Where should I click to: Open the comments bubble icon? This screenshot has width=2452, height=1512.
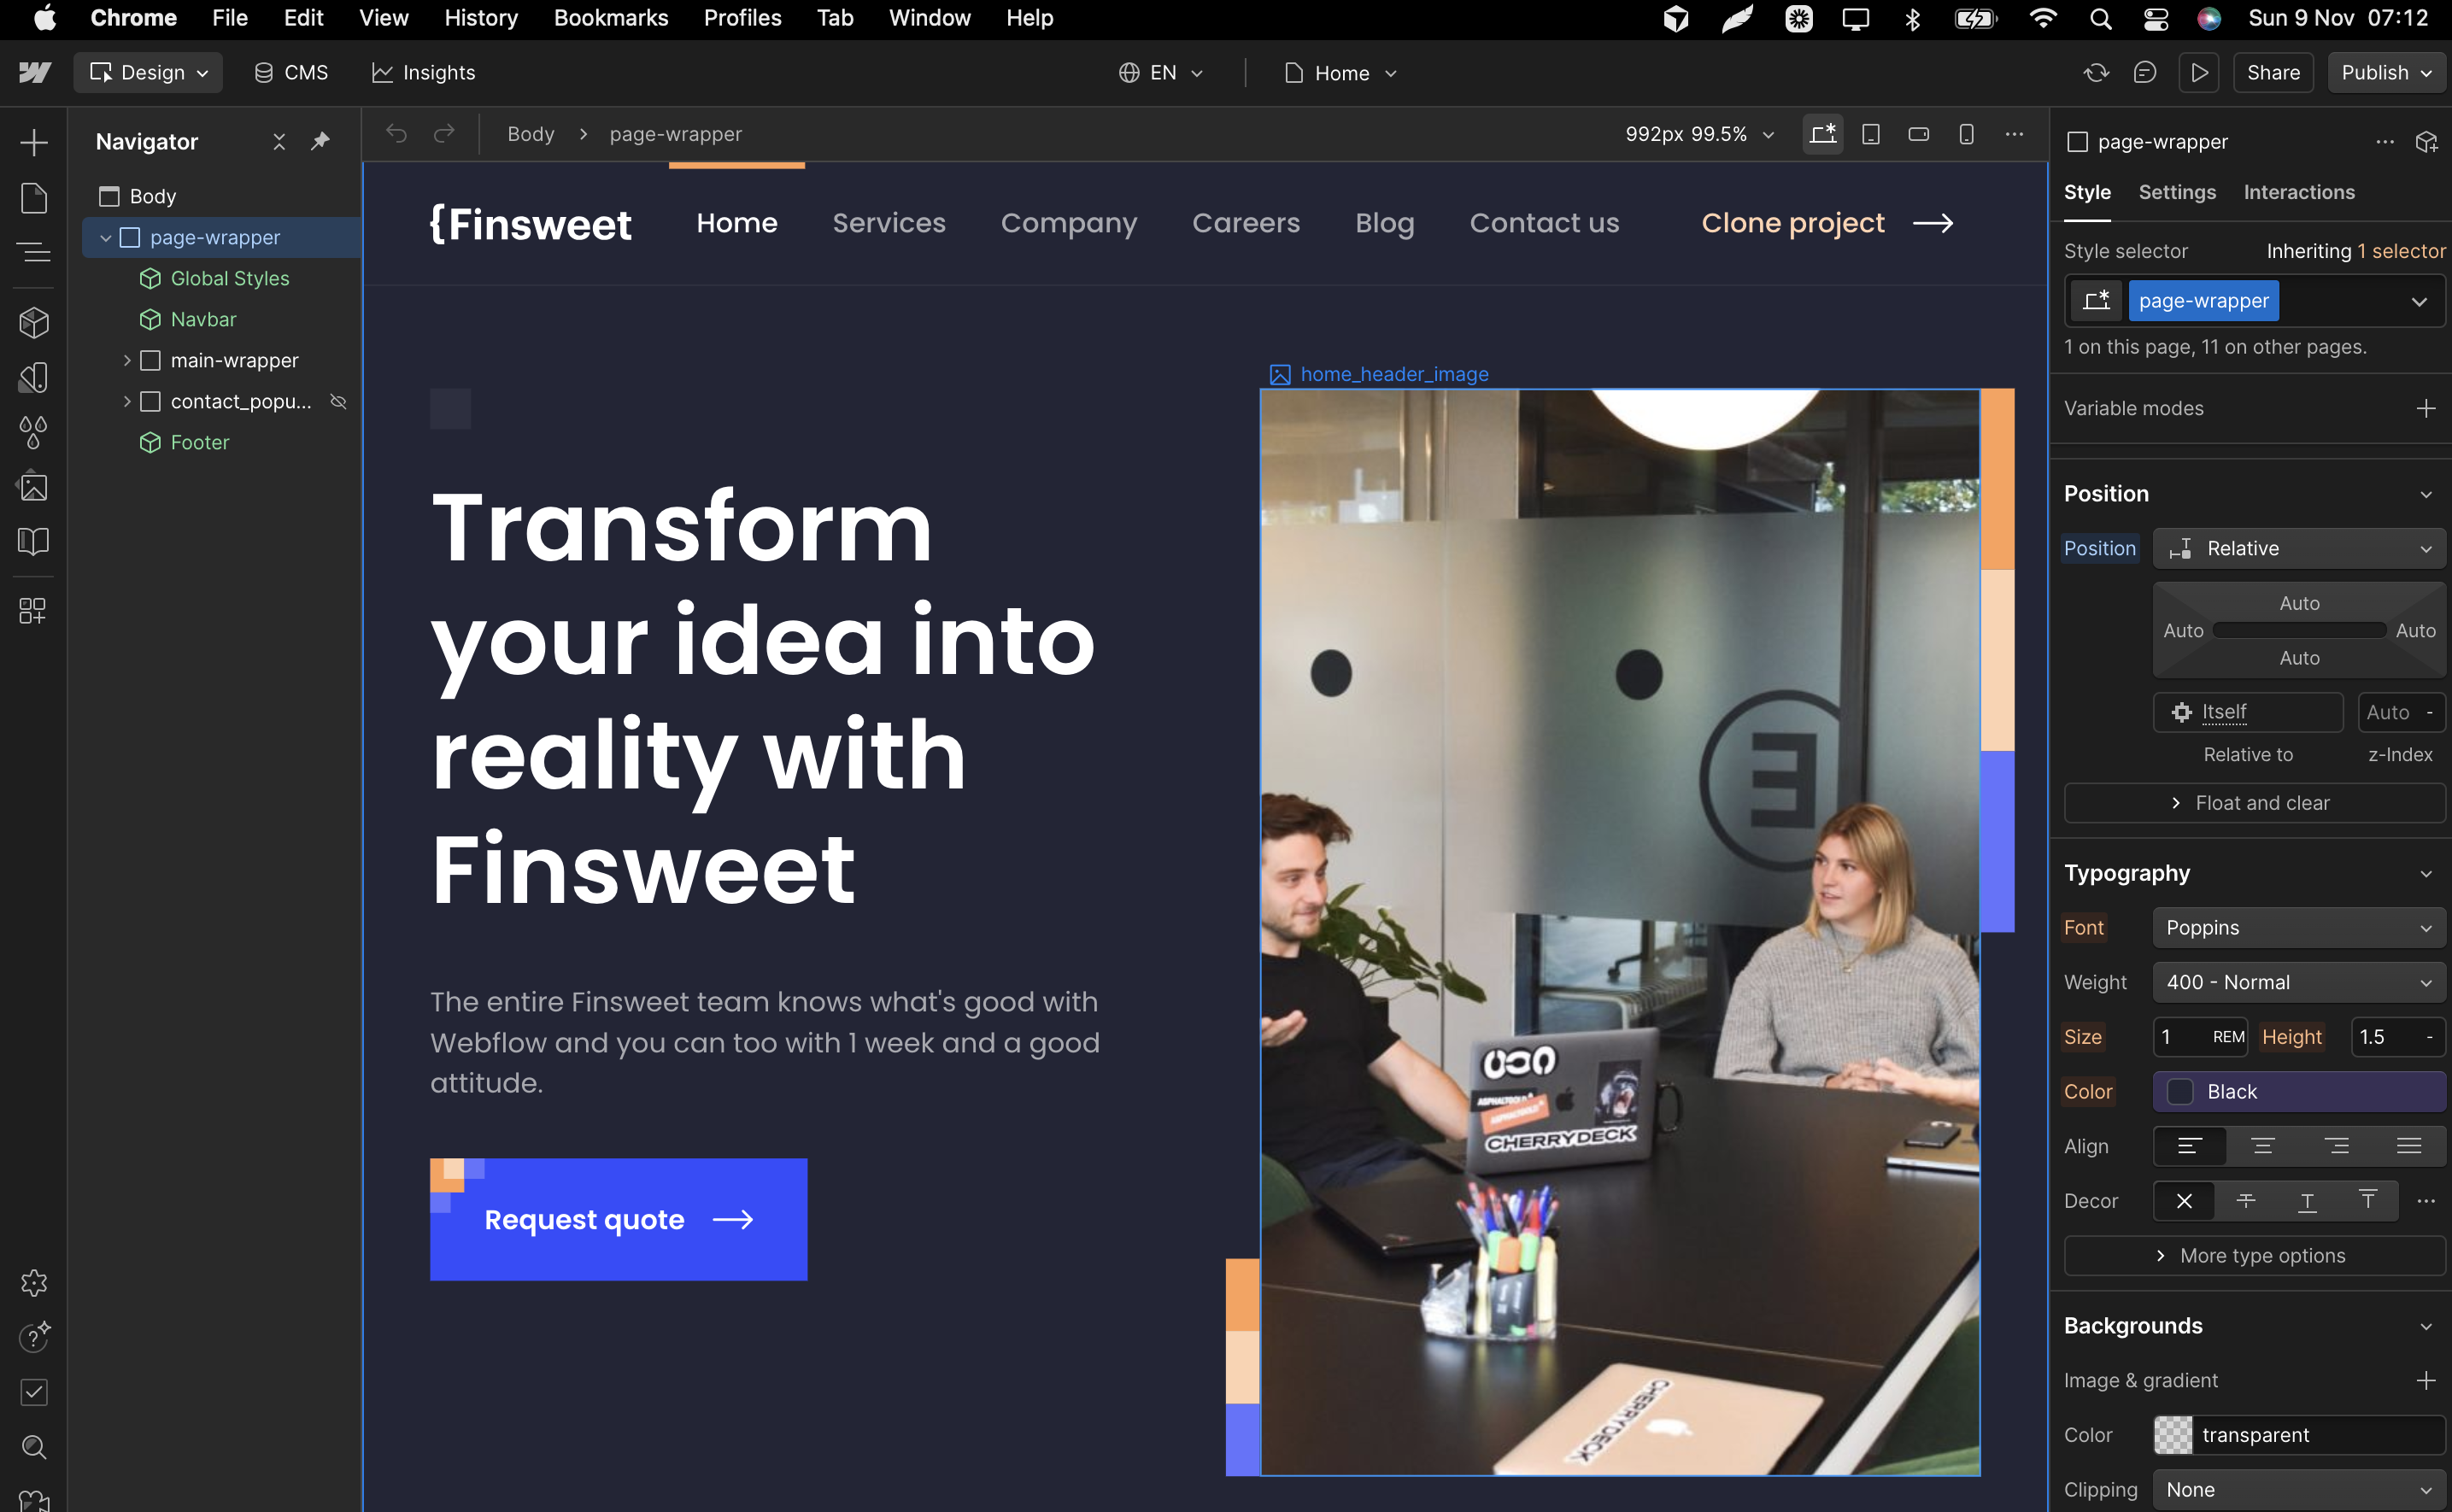(x=2144, y=73)
